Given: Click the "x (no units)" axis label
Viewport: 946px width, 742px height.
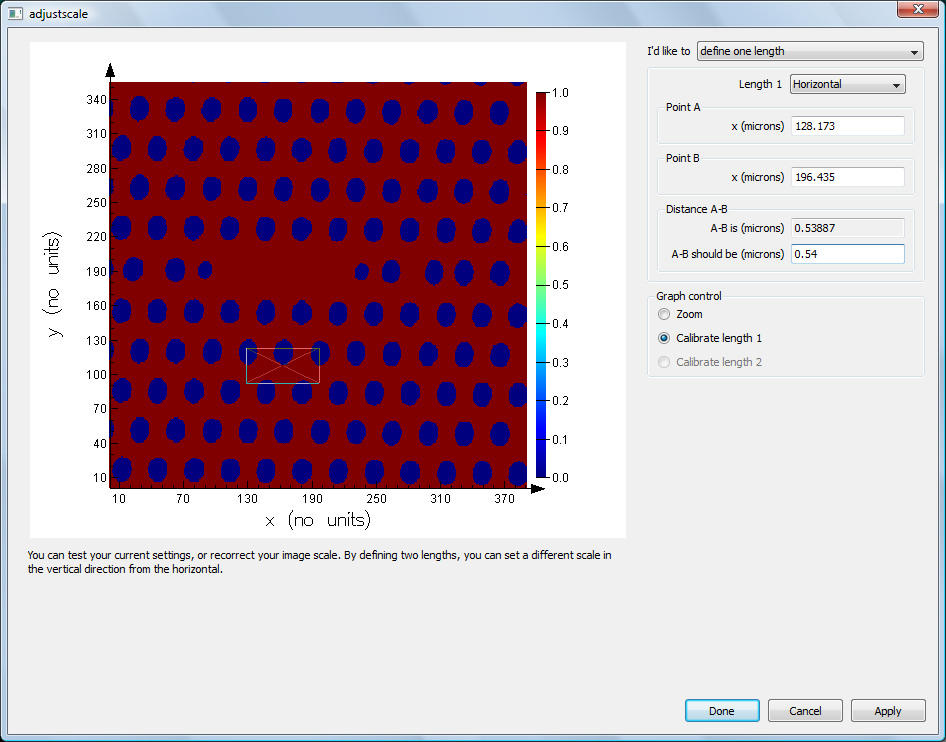Looking at the screenshot, I should 318,520.
